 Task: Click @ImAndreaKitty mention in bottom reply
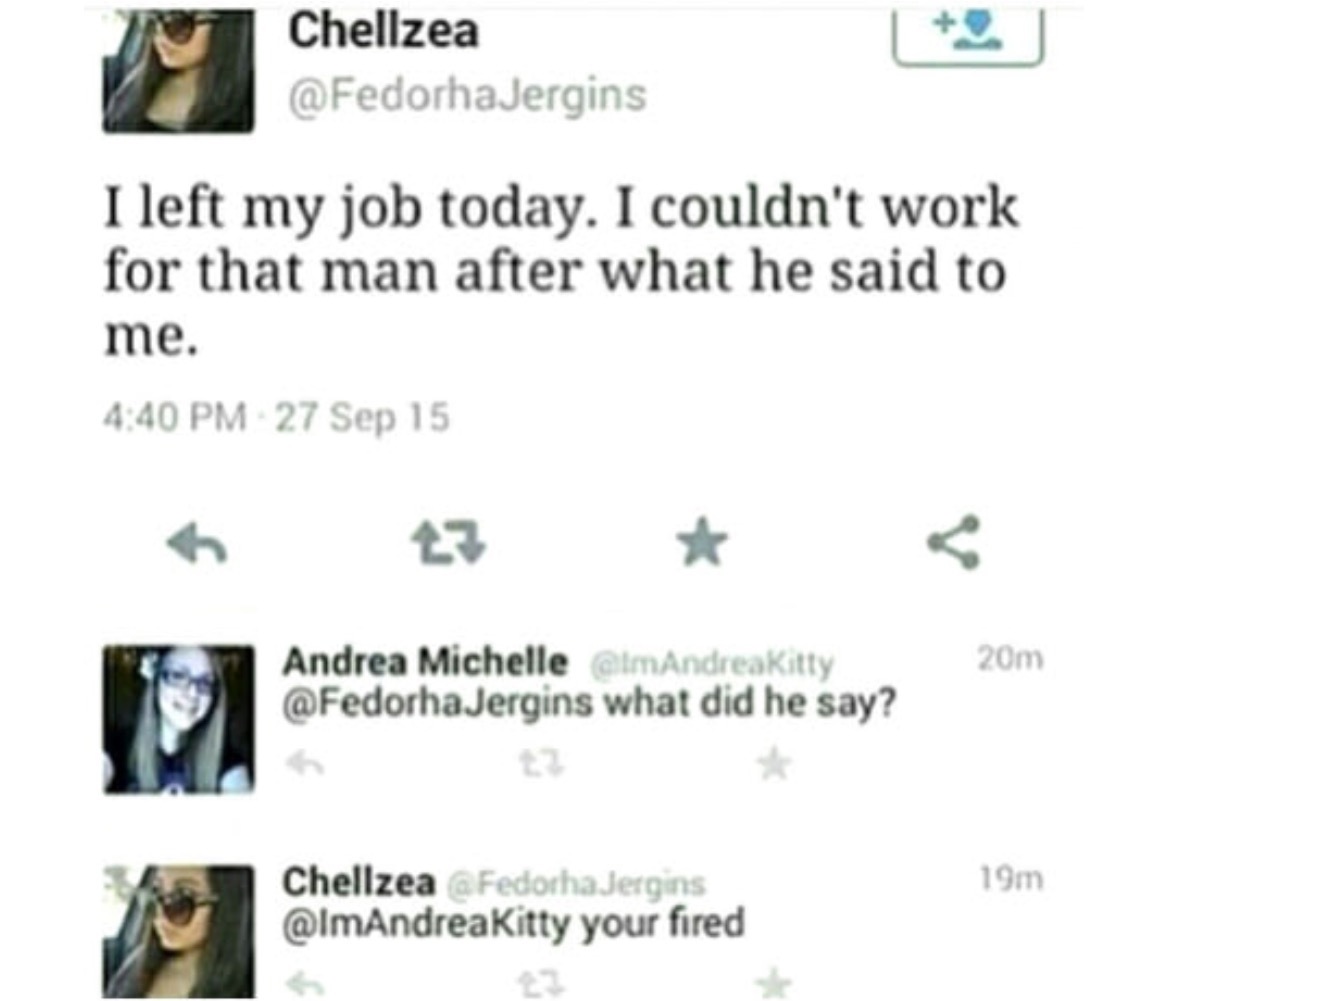pyautogui.click(x=427, y=923)
